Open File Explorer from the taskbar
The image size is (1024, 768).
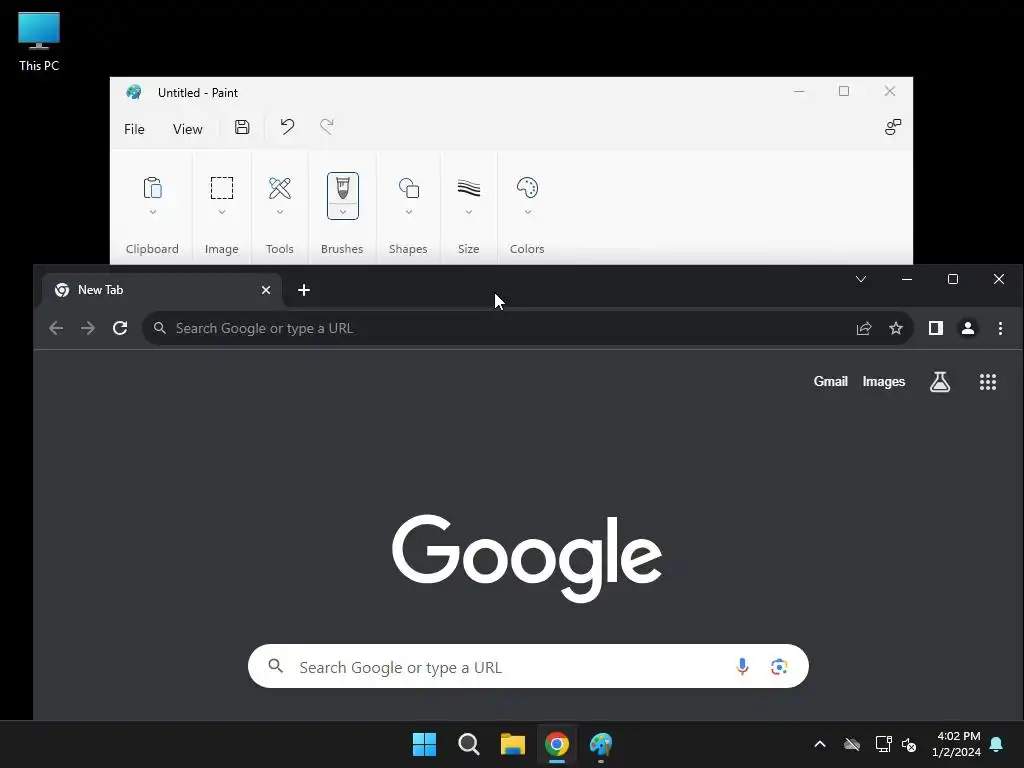pyautogui.click(x=513, y=744)
